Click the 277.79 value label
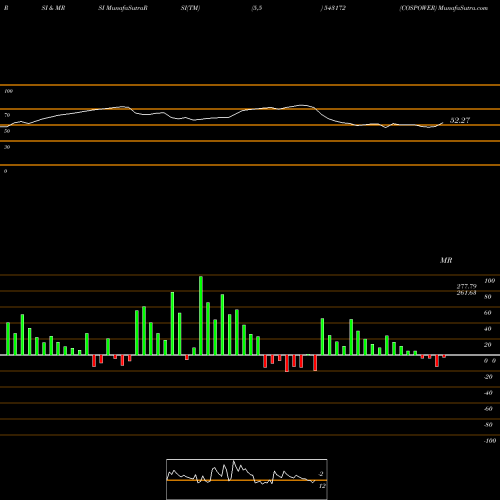500x500 pixels. 466,286
